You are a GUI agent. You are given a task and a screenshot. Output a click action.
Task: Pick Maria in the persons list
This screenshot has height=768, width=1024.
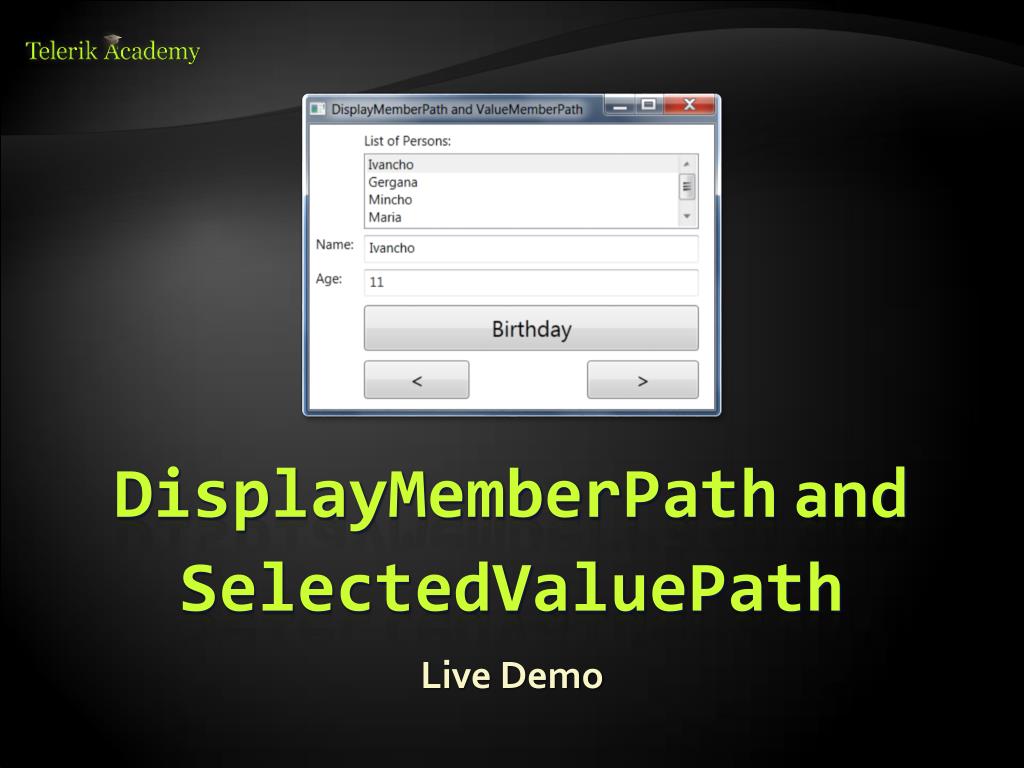click(522, 217)
